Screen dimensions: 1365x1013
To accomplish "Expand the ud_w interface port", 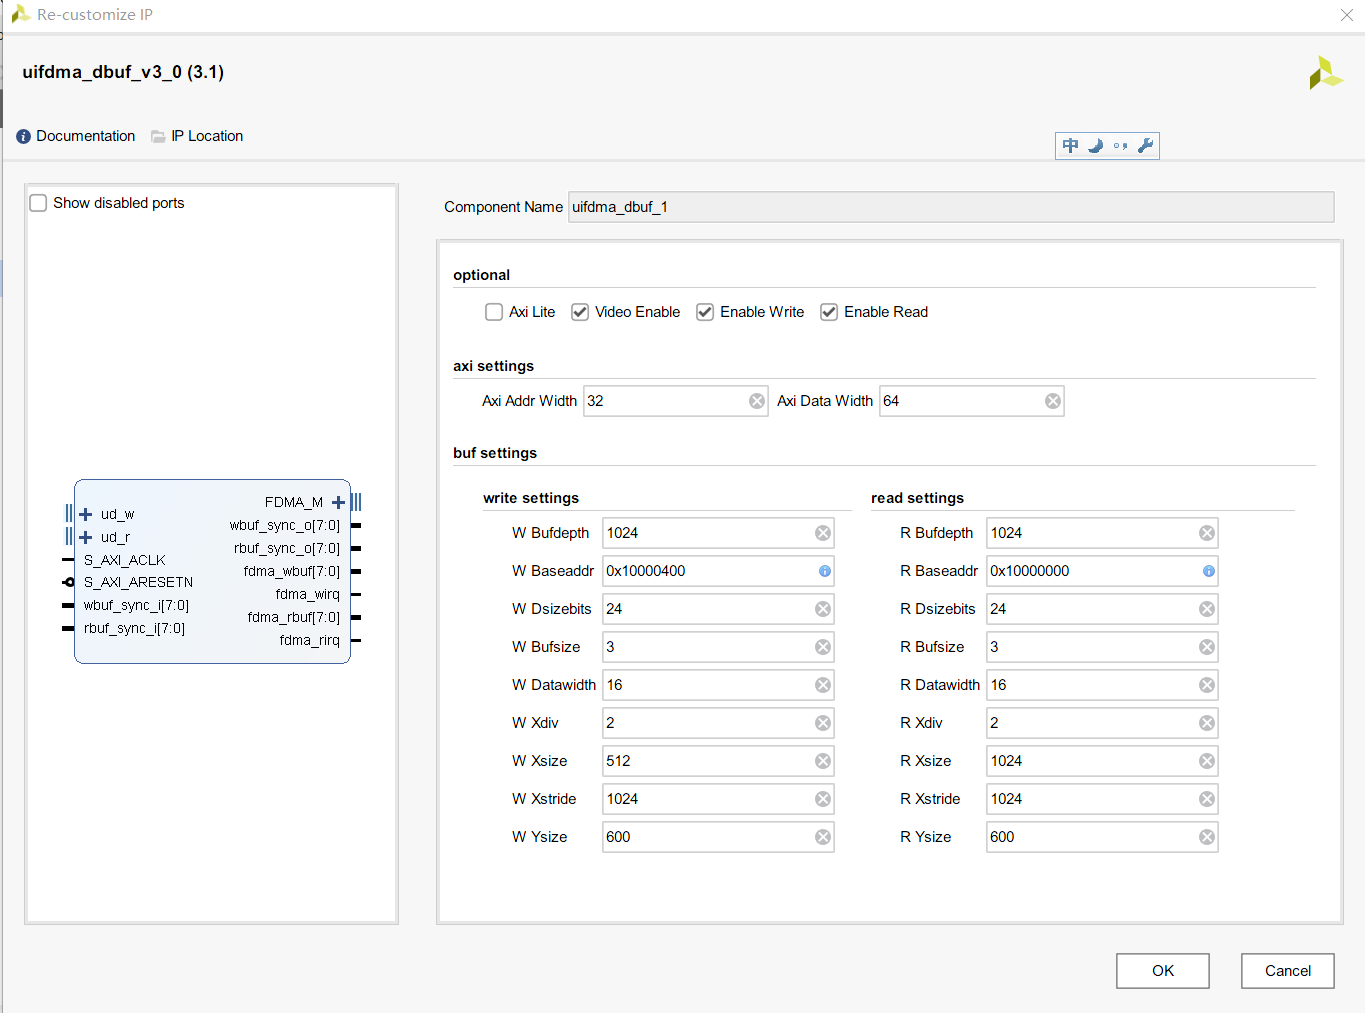I will click(86, 514).
